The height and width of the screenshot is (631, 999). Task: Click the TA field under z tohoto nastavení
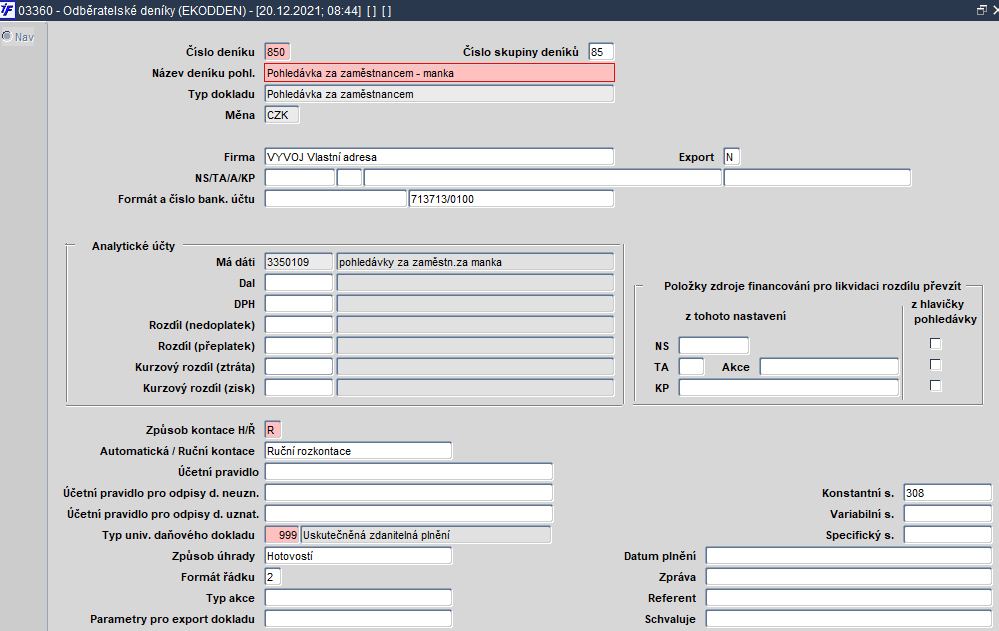point(691,367)
